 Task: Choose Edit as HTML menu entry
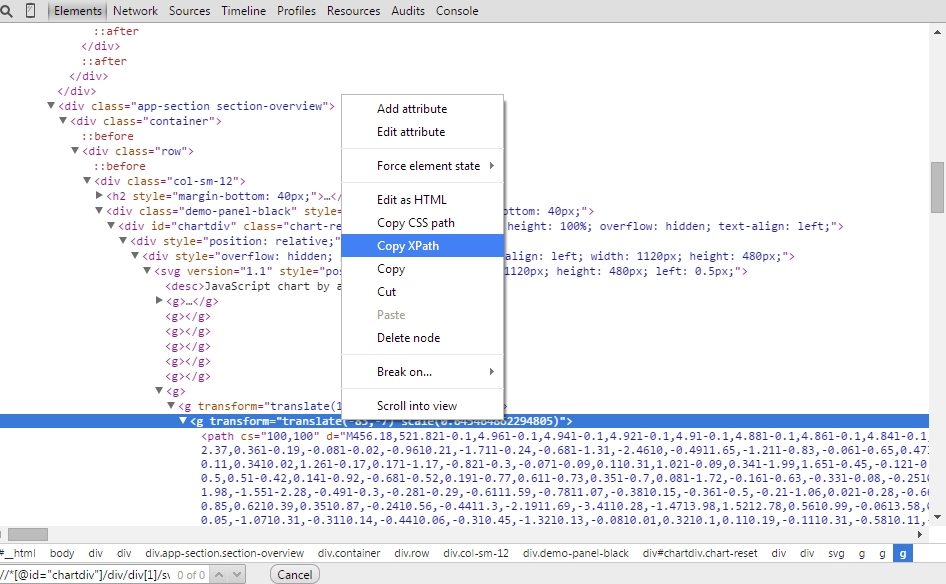[x=412, y=200]
